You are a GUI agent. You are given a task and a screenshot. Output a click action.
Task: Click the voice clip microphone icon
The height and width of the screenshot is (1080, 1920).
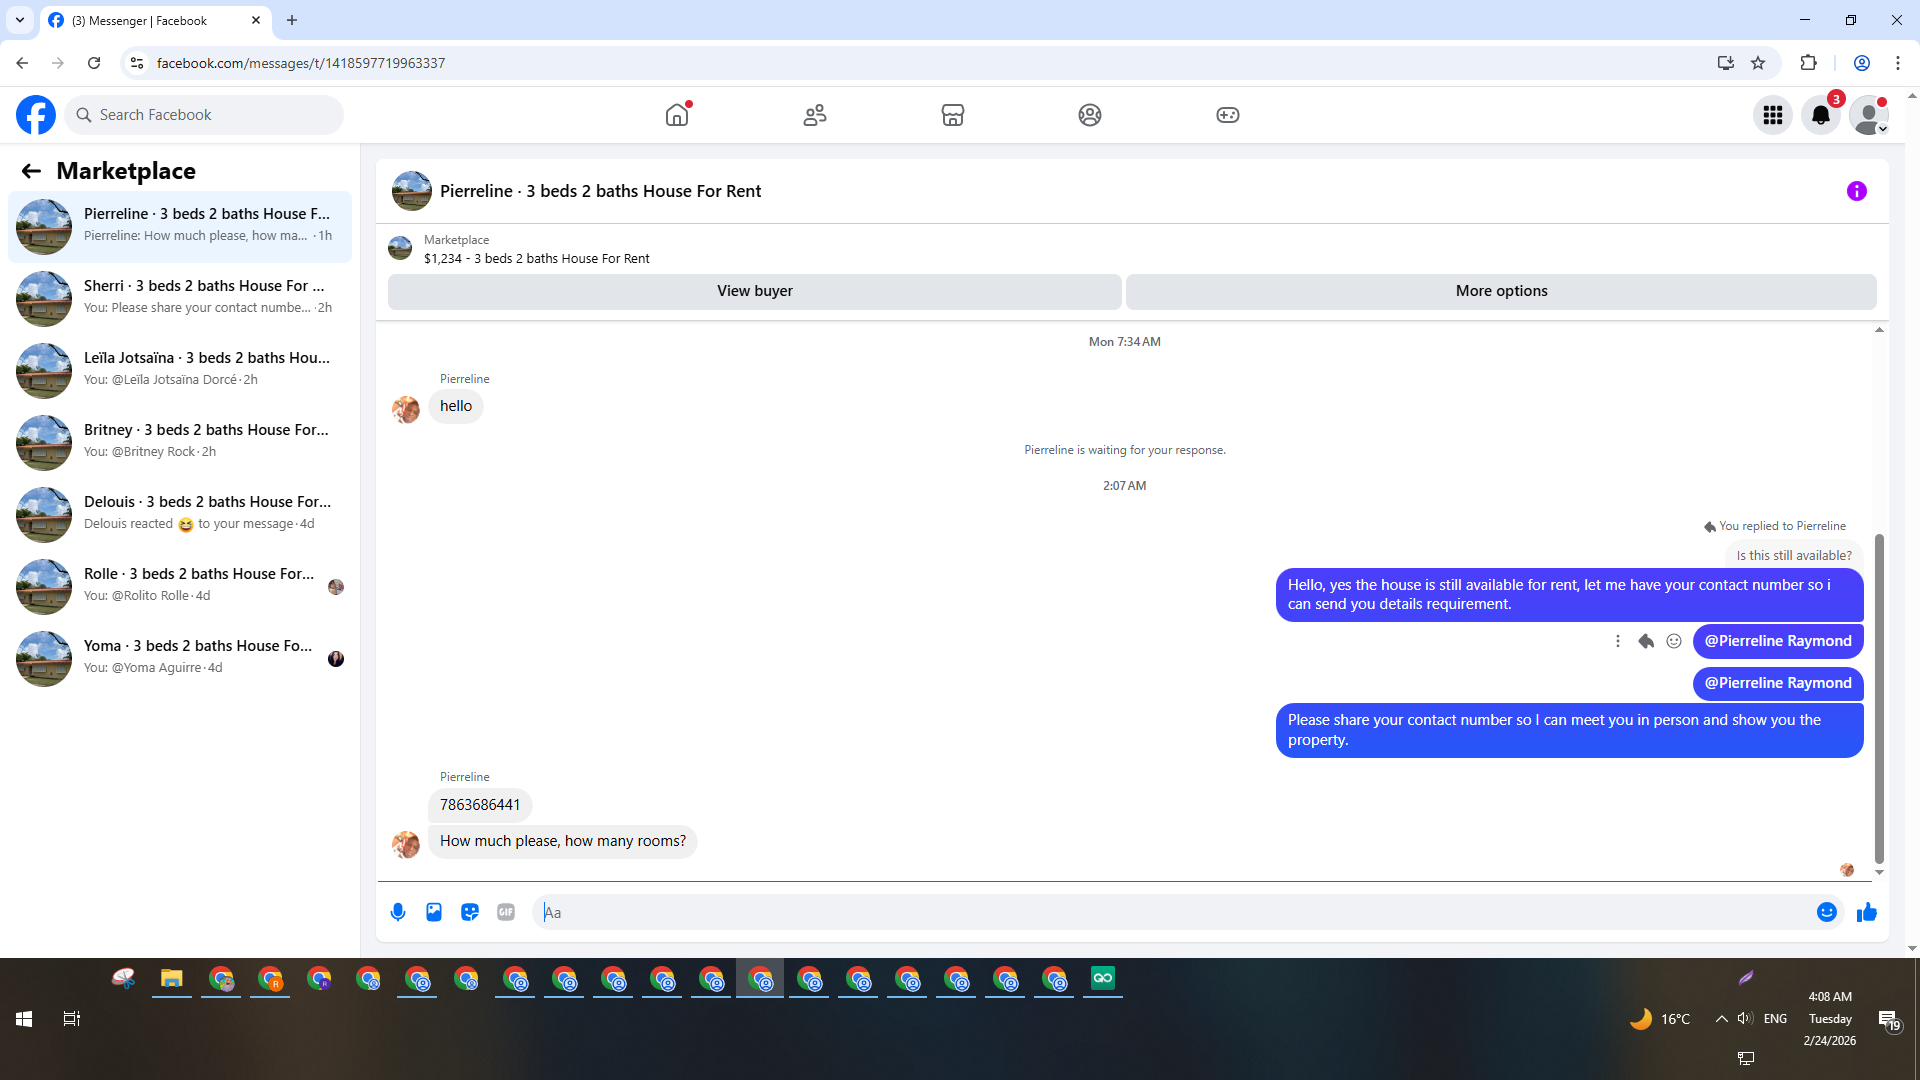398,912
